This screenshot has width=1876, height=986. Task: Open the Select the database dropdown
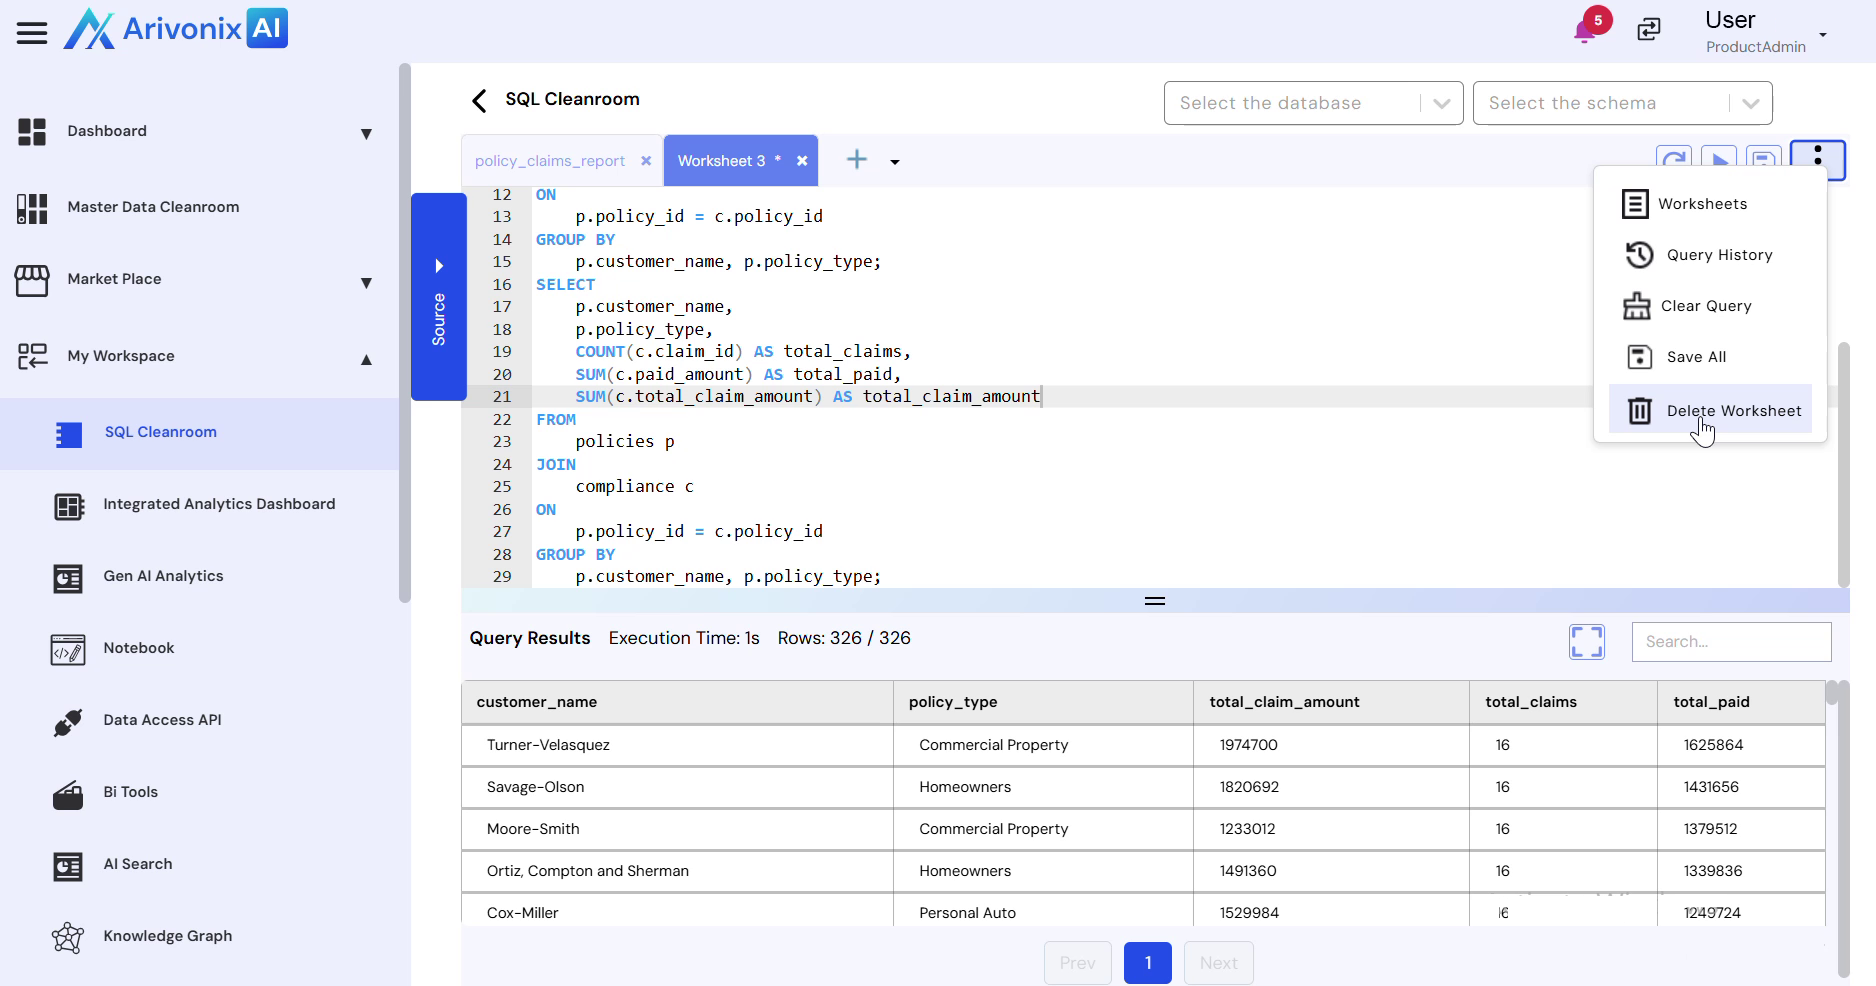1313,103
